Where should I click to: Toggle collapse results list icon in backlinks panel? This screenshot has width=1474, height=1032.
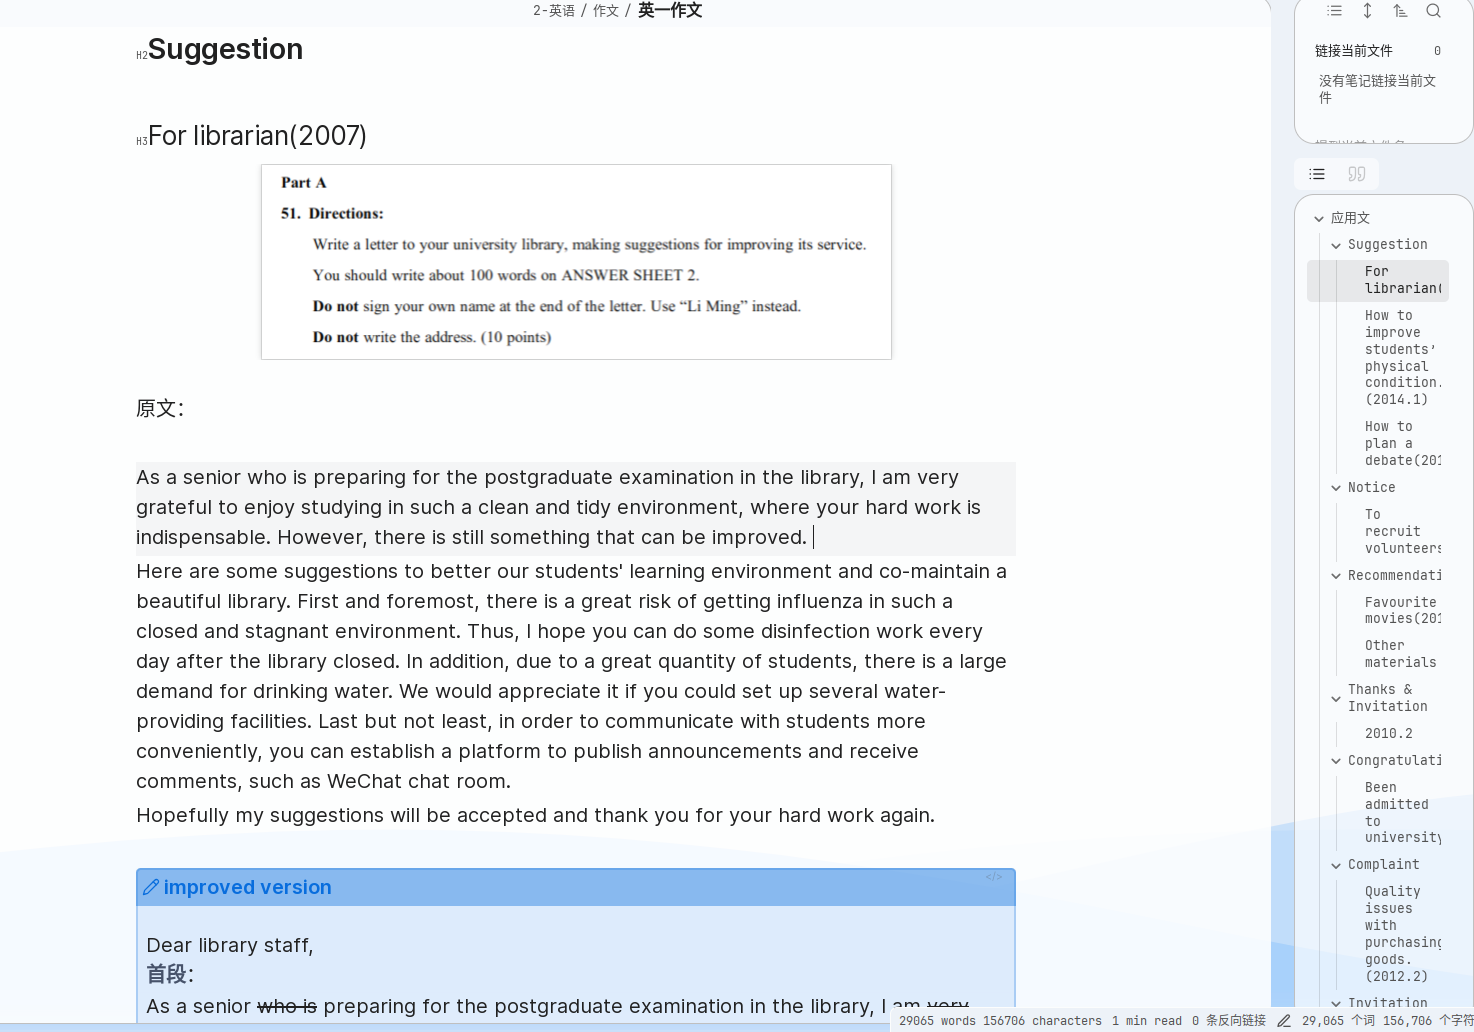click(x=1334, y=11)
